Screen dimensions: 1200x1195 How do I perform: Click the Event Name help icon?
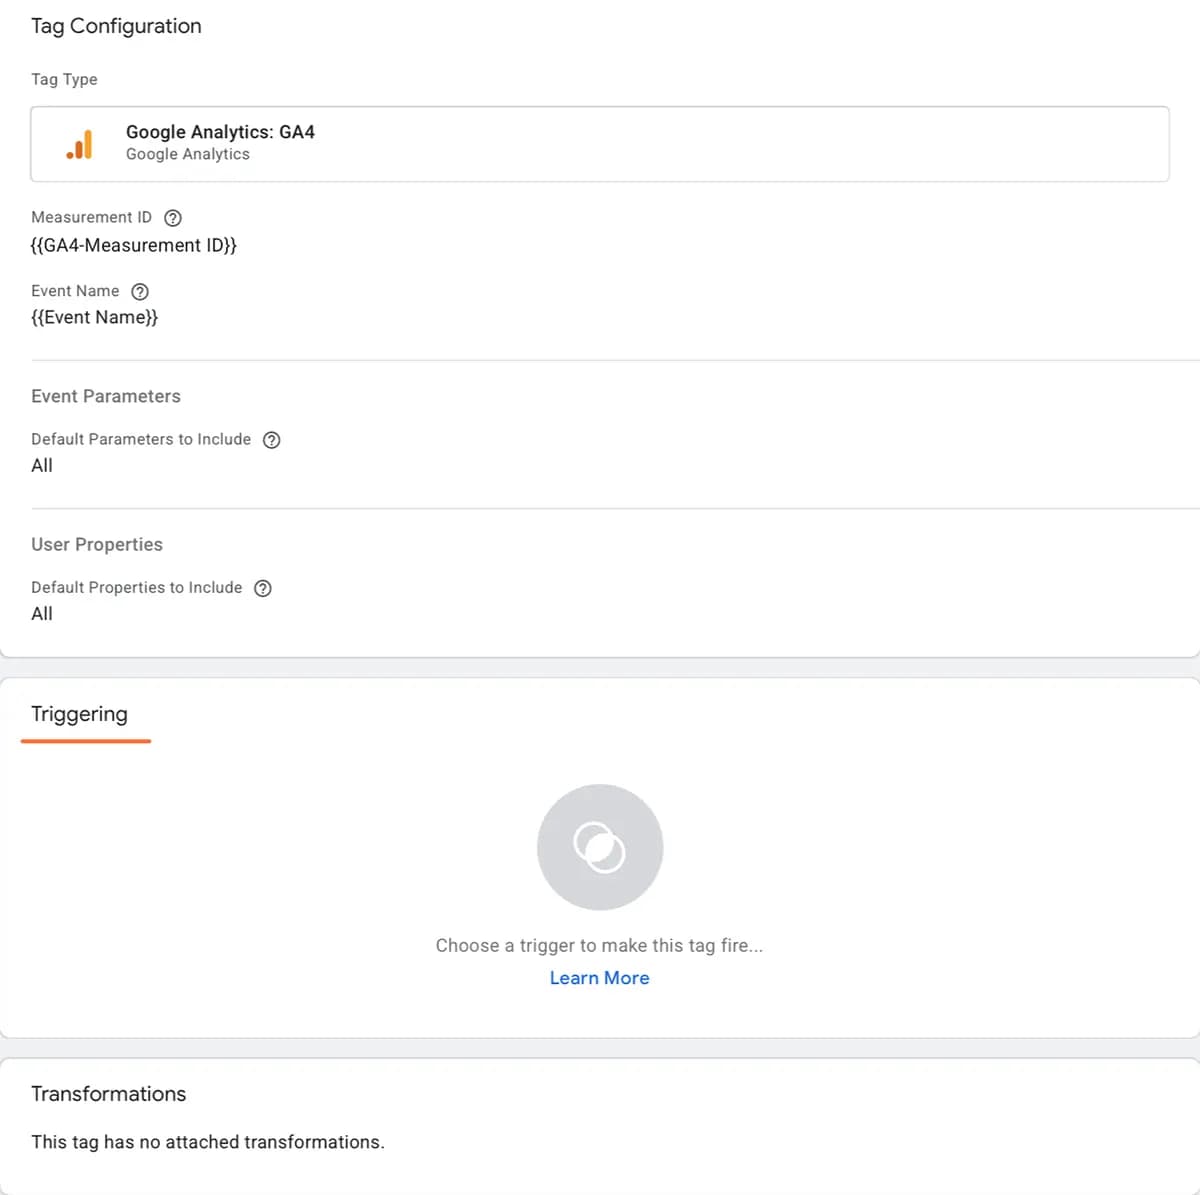[x=140, y=292]
